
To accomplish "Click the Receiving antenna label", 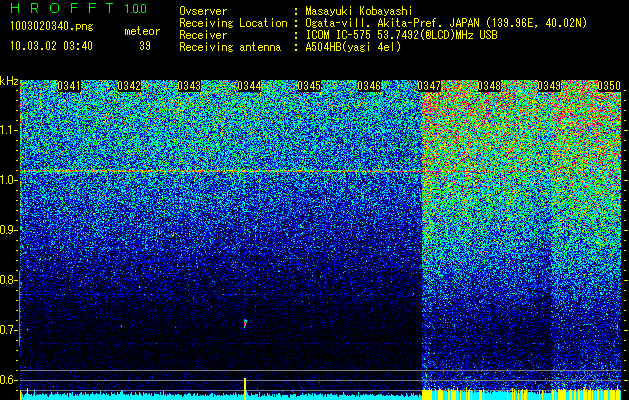I will (230, 47).
